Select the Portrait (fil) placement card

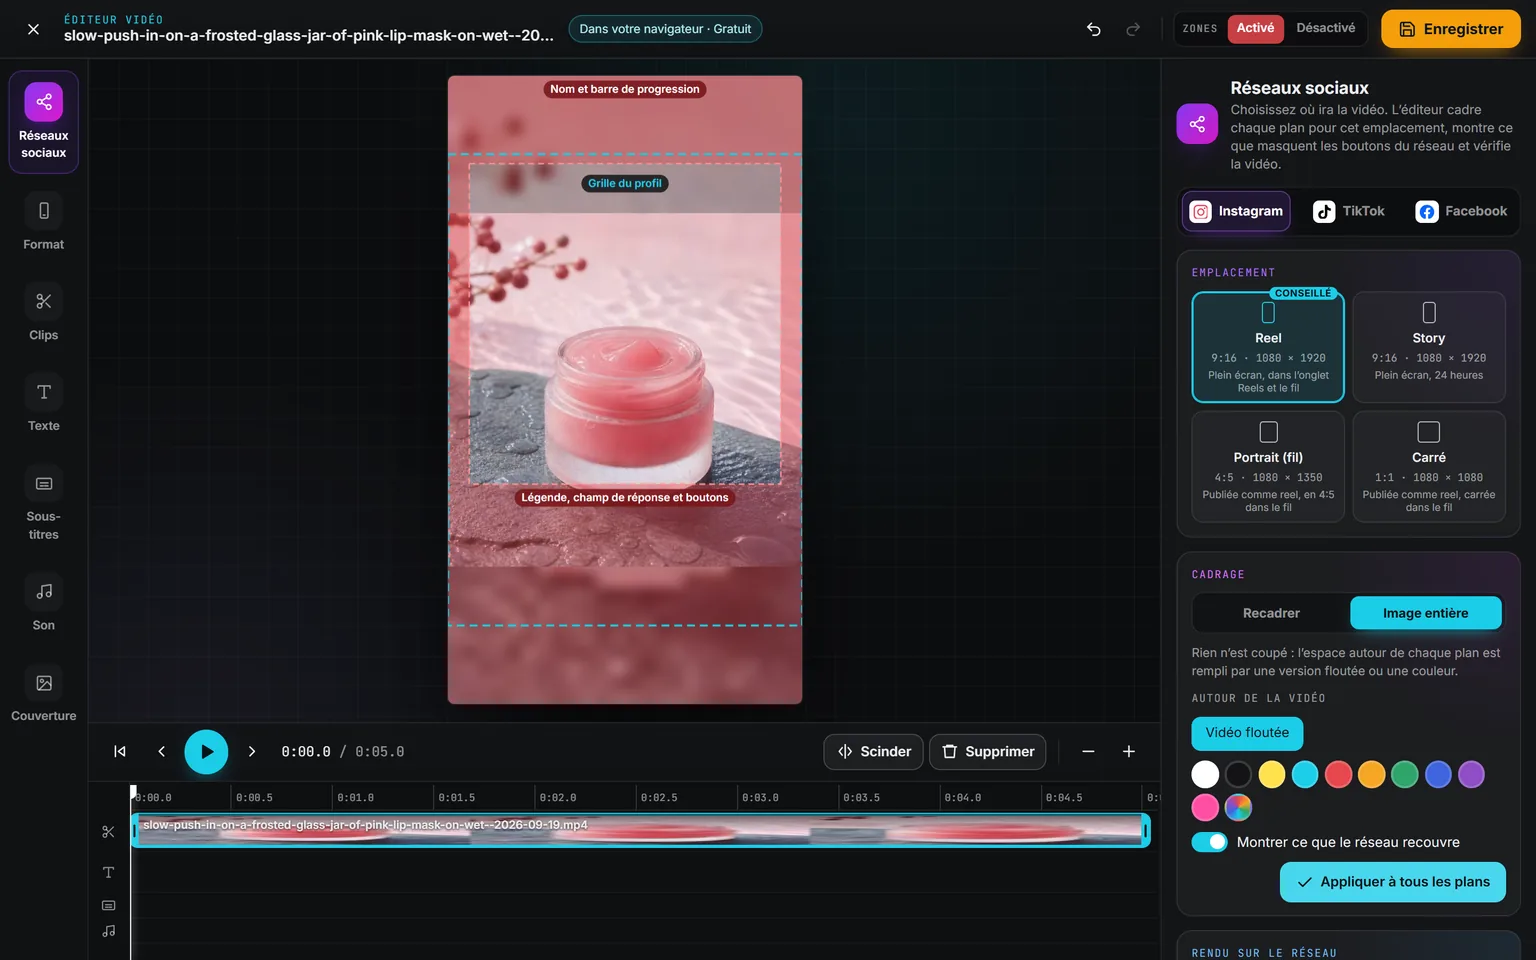pyautogui.click(x=1268, y=467)
